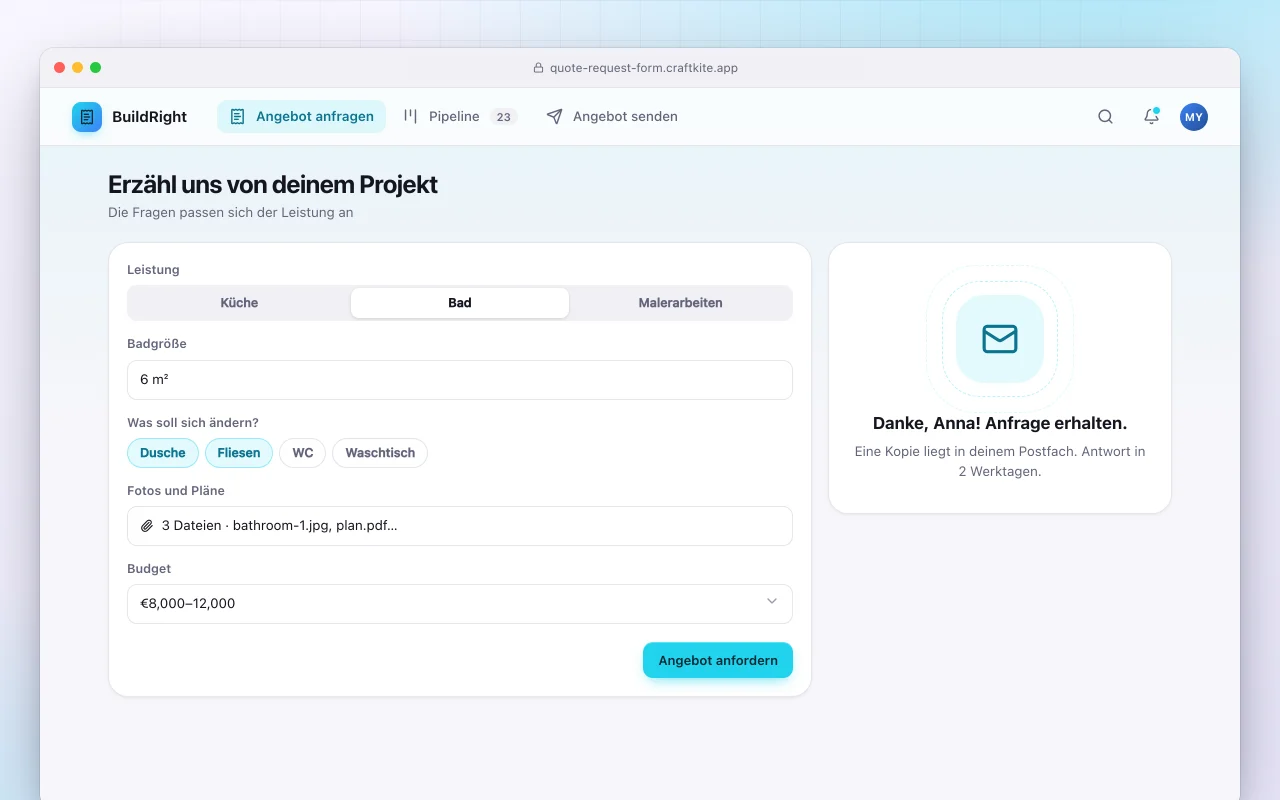
Task: Click the Badgröße label
Action: pyautogui.click(x=157, y=344)
